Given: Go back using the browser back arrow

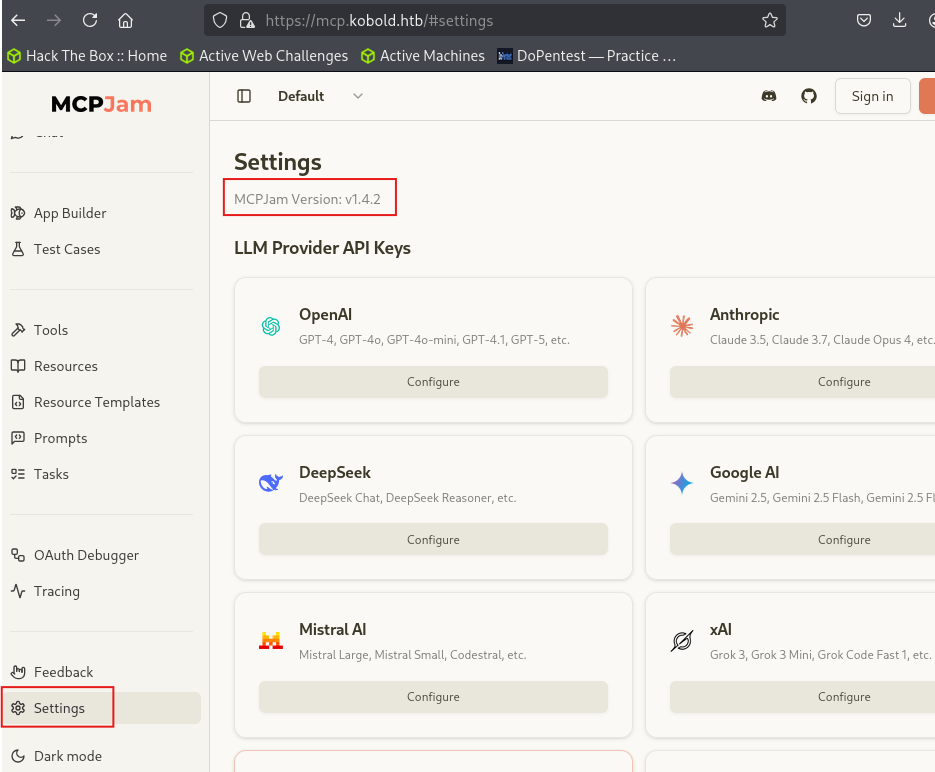Looking at the screenshot, I should tap(18, 20).
